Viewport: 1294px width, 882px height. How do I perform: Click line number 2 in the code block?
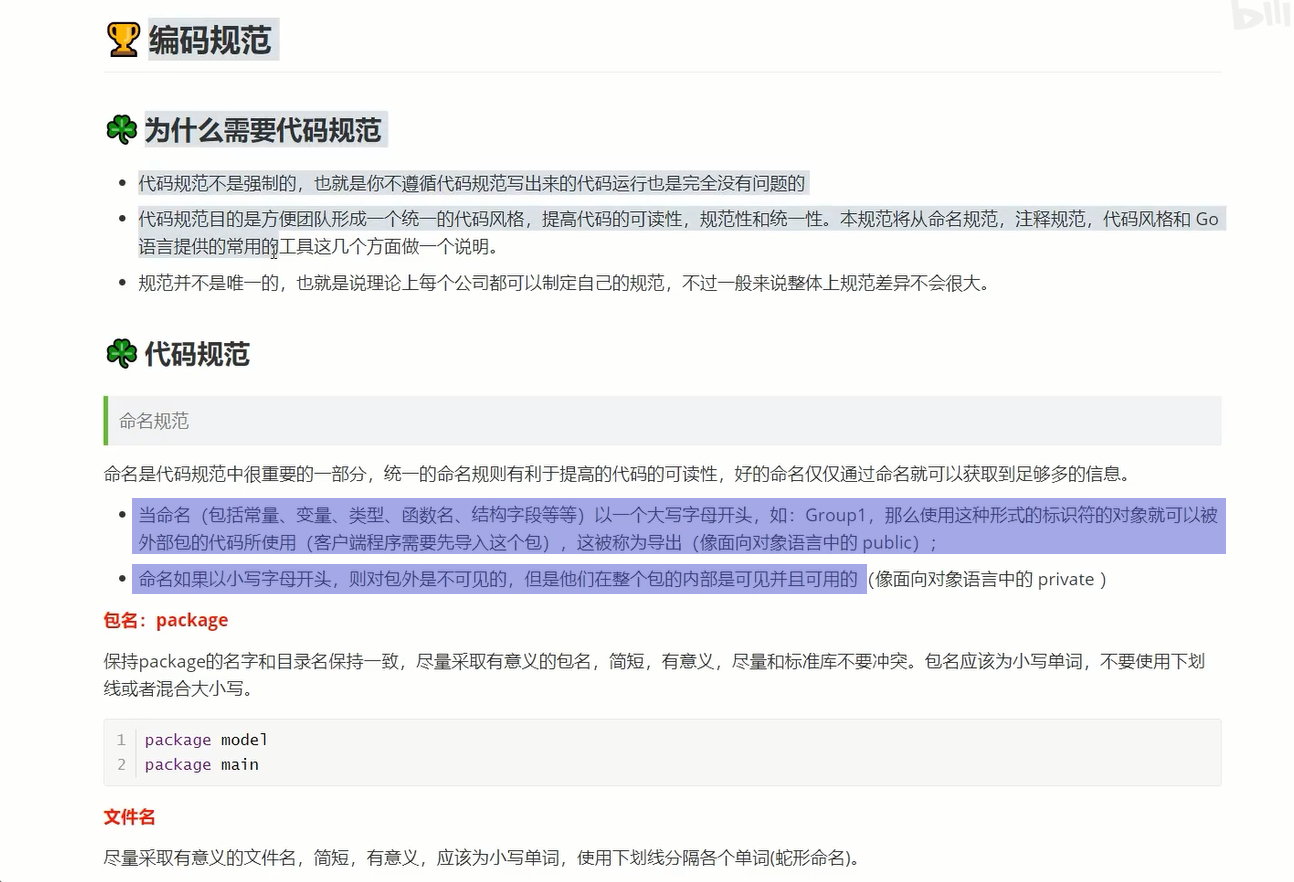(121, 764)
